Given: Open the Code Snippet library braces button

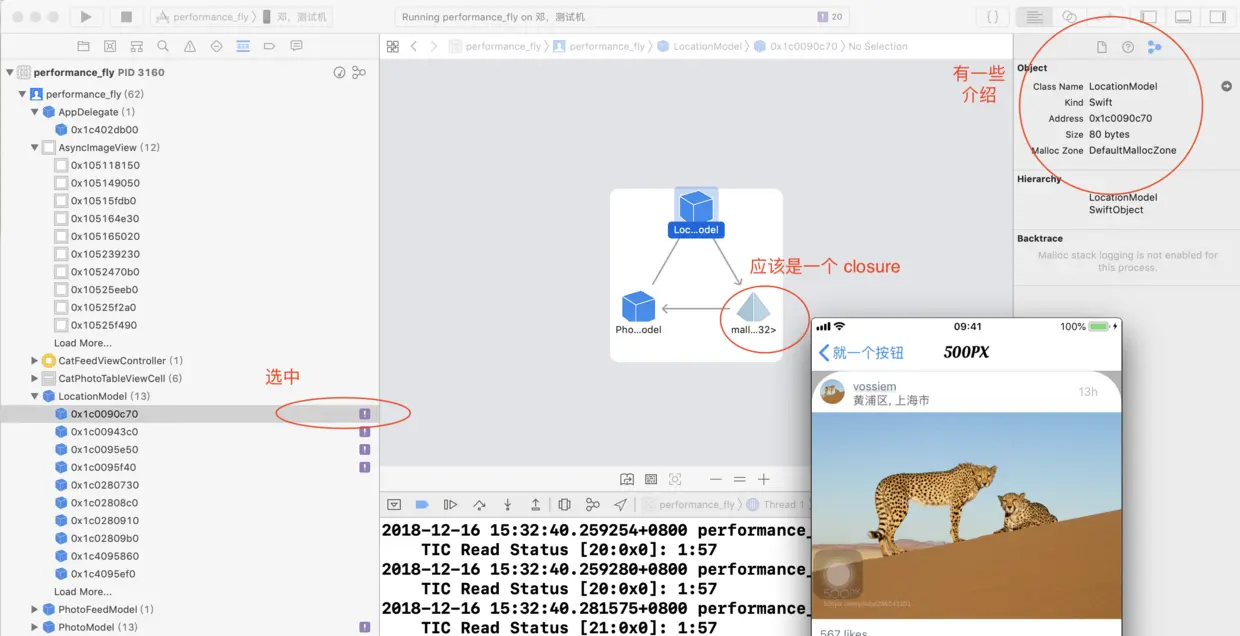Looking at the screenshot, I should point(992,17).
